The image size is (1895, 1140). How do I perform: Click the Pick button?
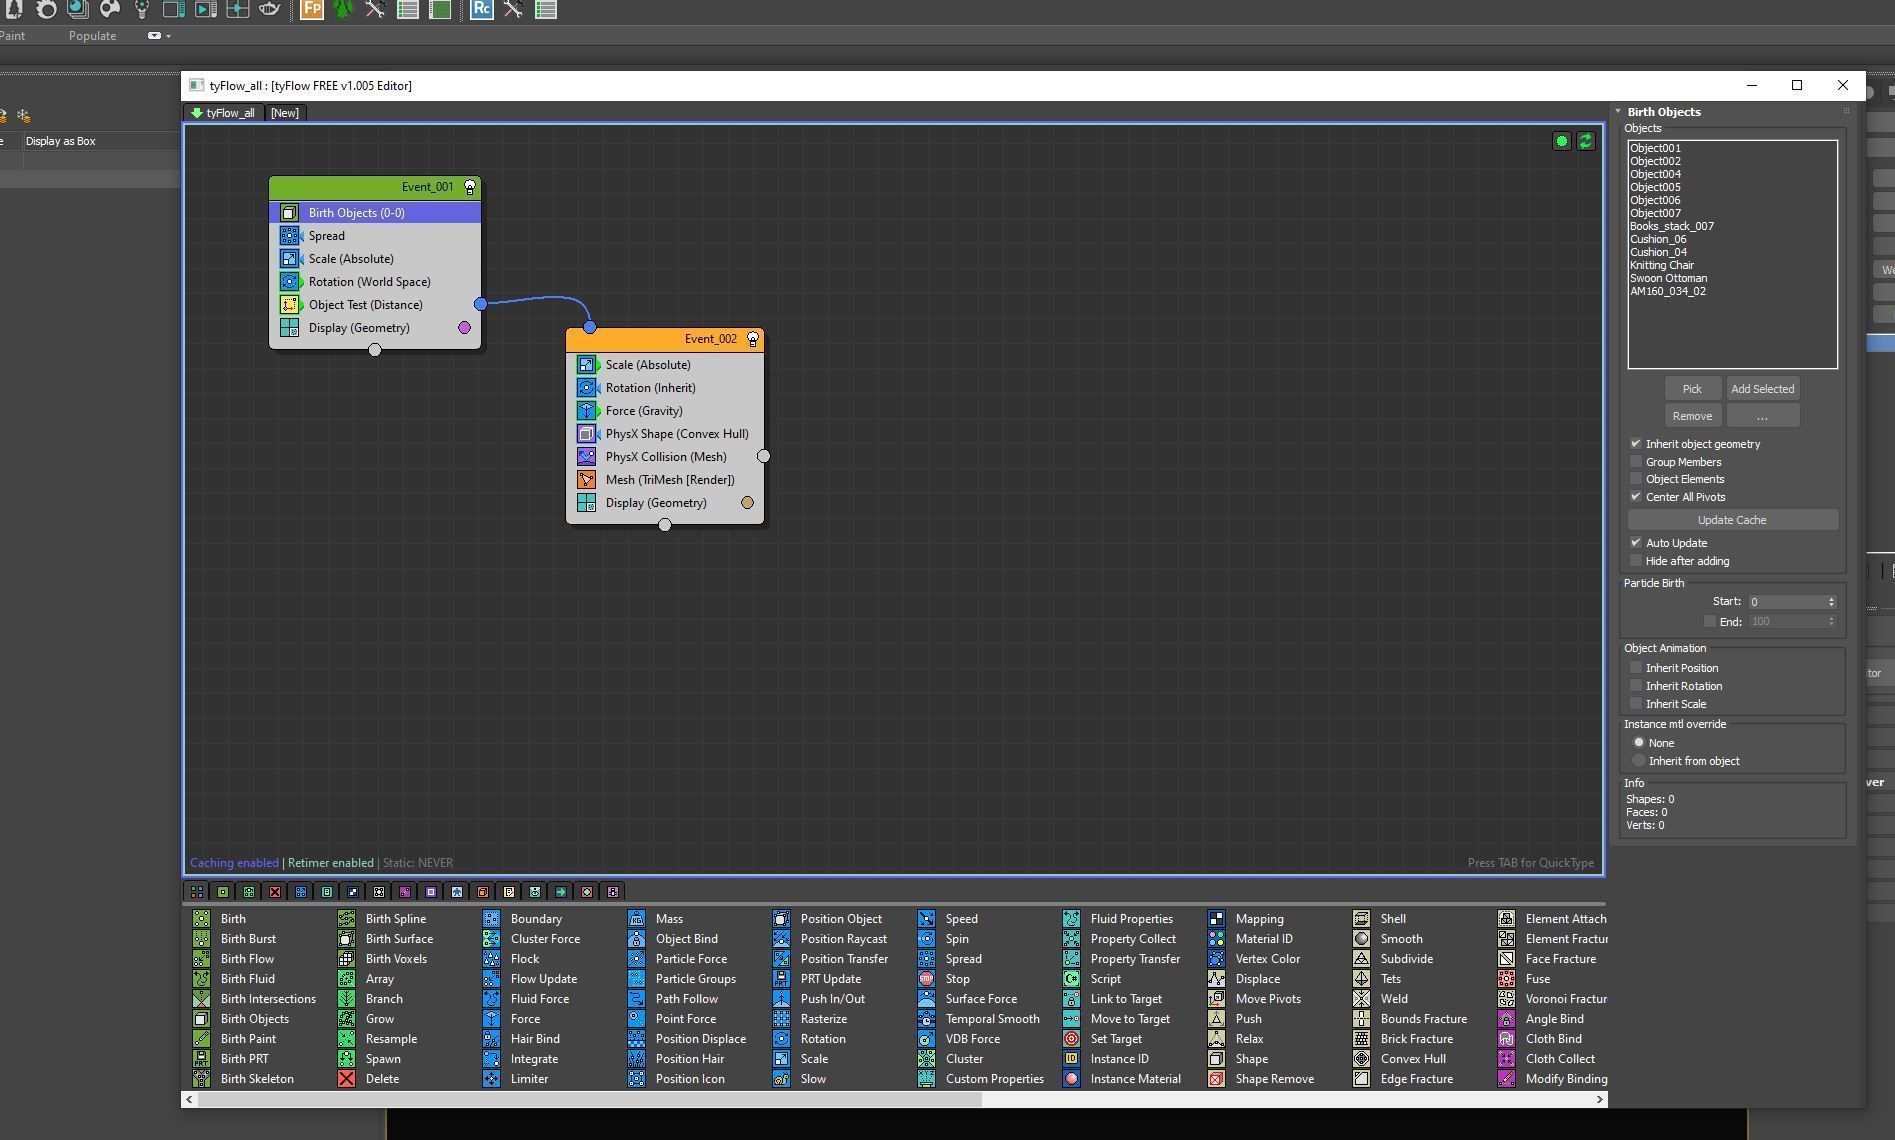coord(1692,389)
